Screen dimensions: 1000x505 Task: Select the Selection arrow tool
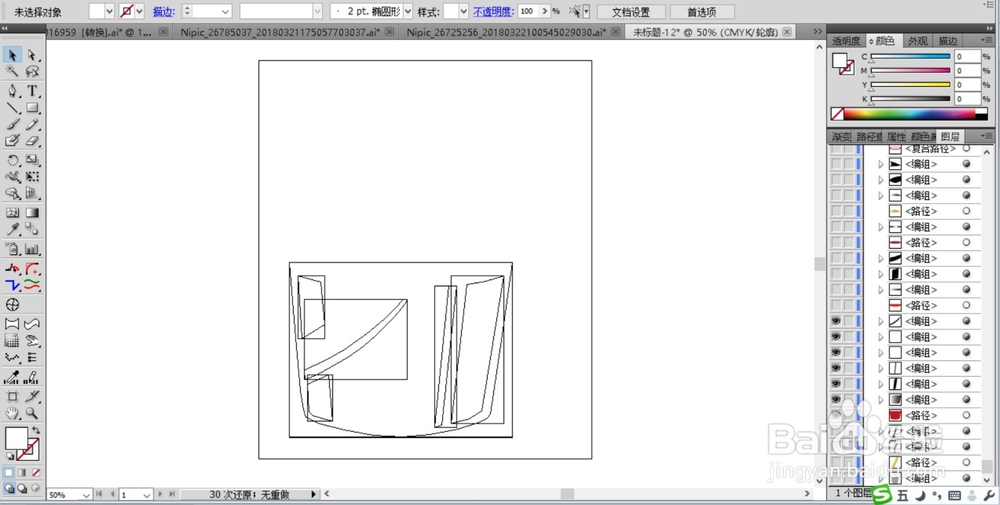pyautogui.click(x=12, y=55)
